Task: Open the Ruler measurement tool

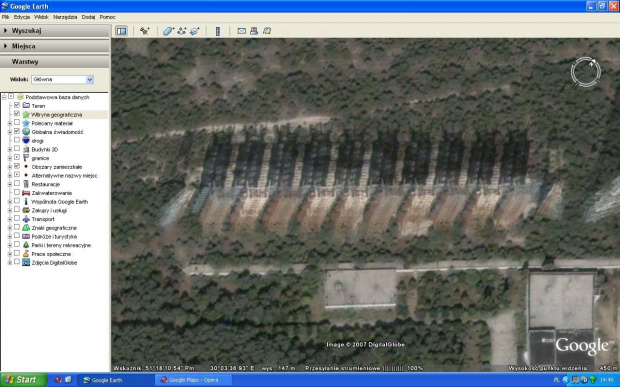Action: [217, 31]
